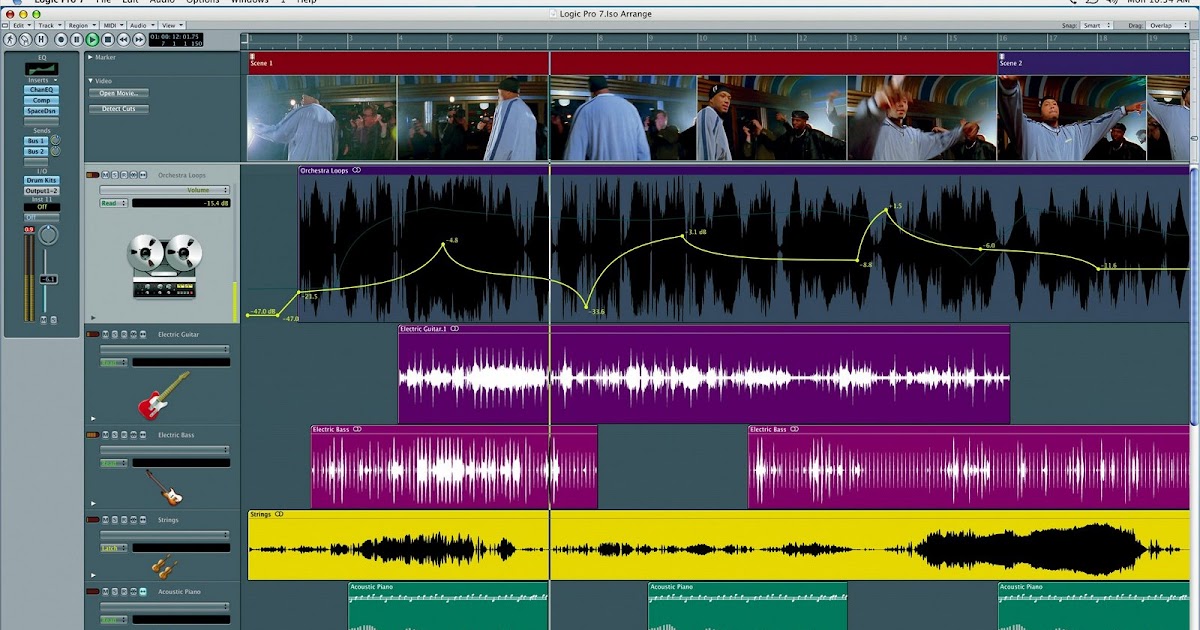Open the View local menu
Viewport: 1200px width, 630px height.
pos(172,25)
